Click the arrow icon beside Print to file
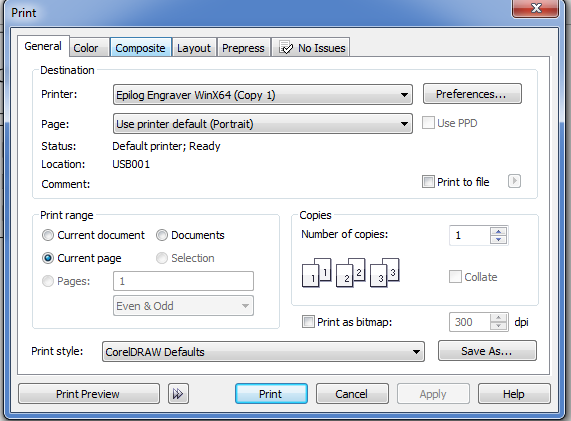This screenshot has height=421, width=571. point(514,181)
